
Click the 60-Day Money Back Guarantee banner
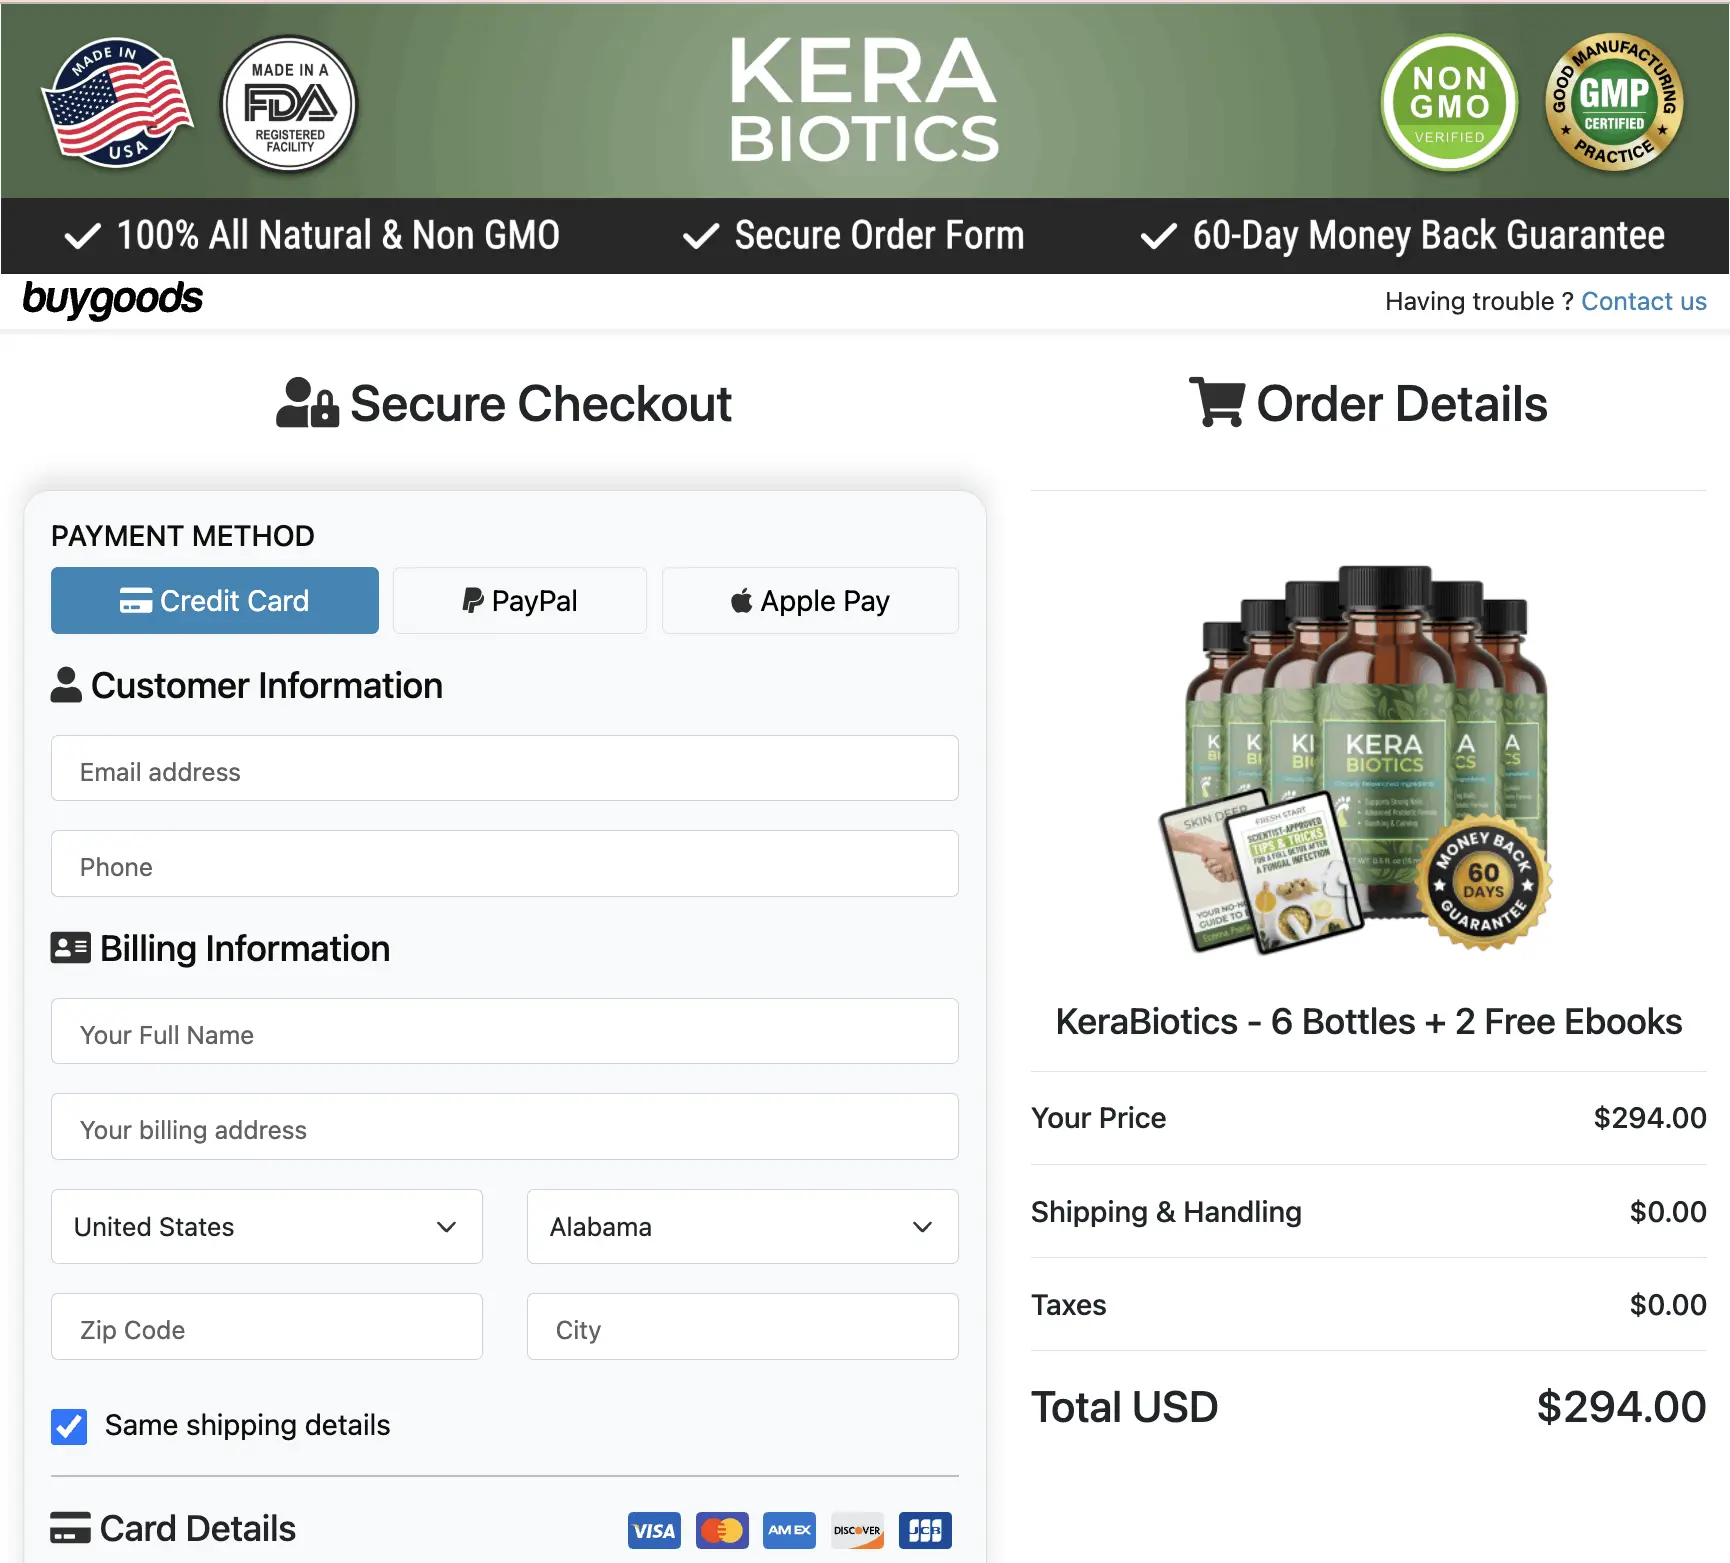click(1400, 236)
